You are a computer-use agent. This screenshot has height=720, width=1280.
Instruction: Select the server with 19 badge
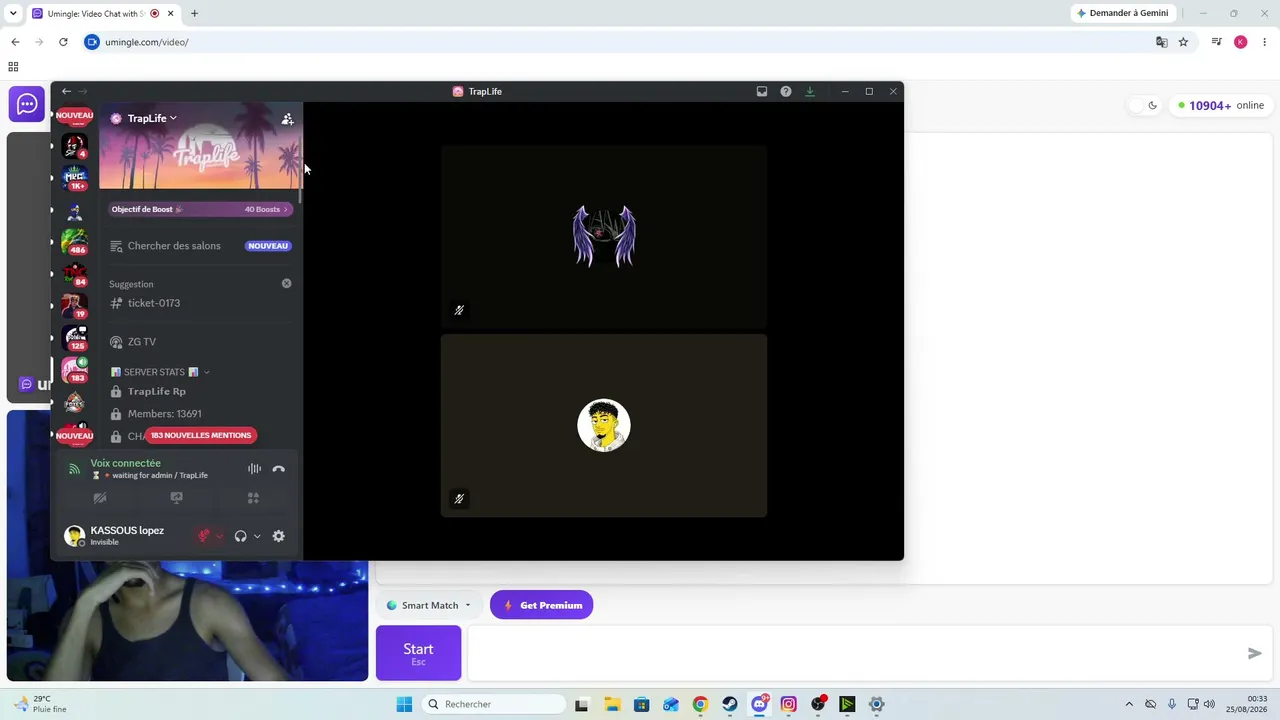74,305
